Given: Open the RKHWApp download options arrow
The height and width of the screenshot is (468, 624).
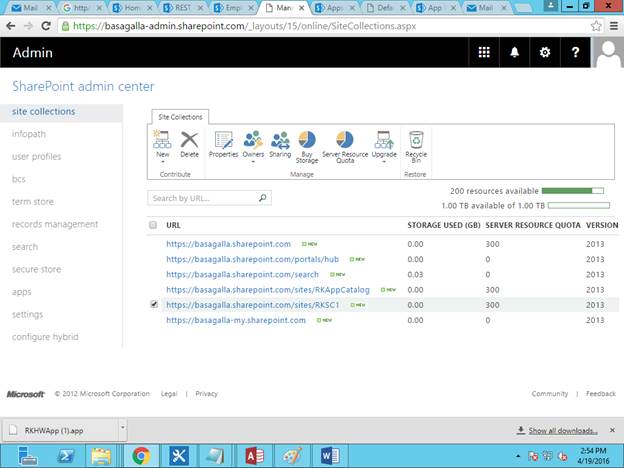Looking at the screenshot, I should point(123,428).
